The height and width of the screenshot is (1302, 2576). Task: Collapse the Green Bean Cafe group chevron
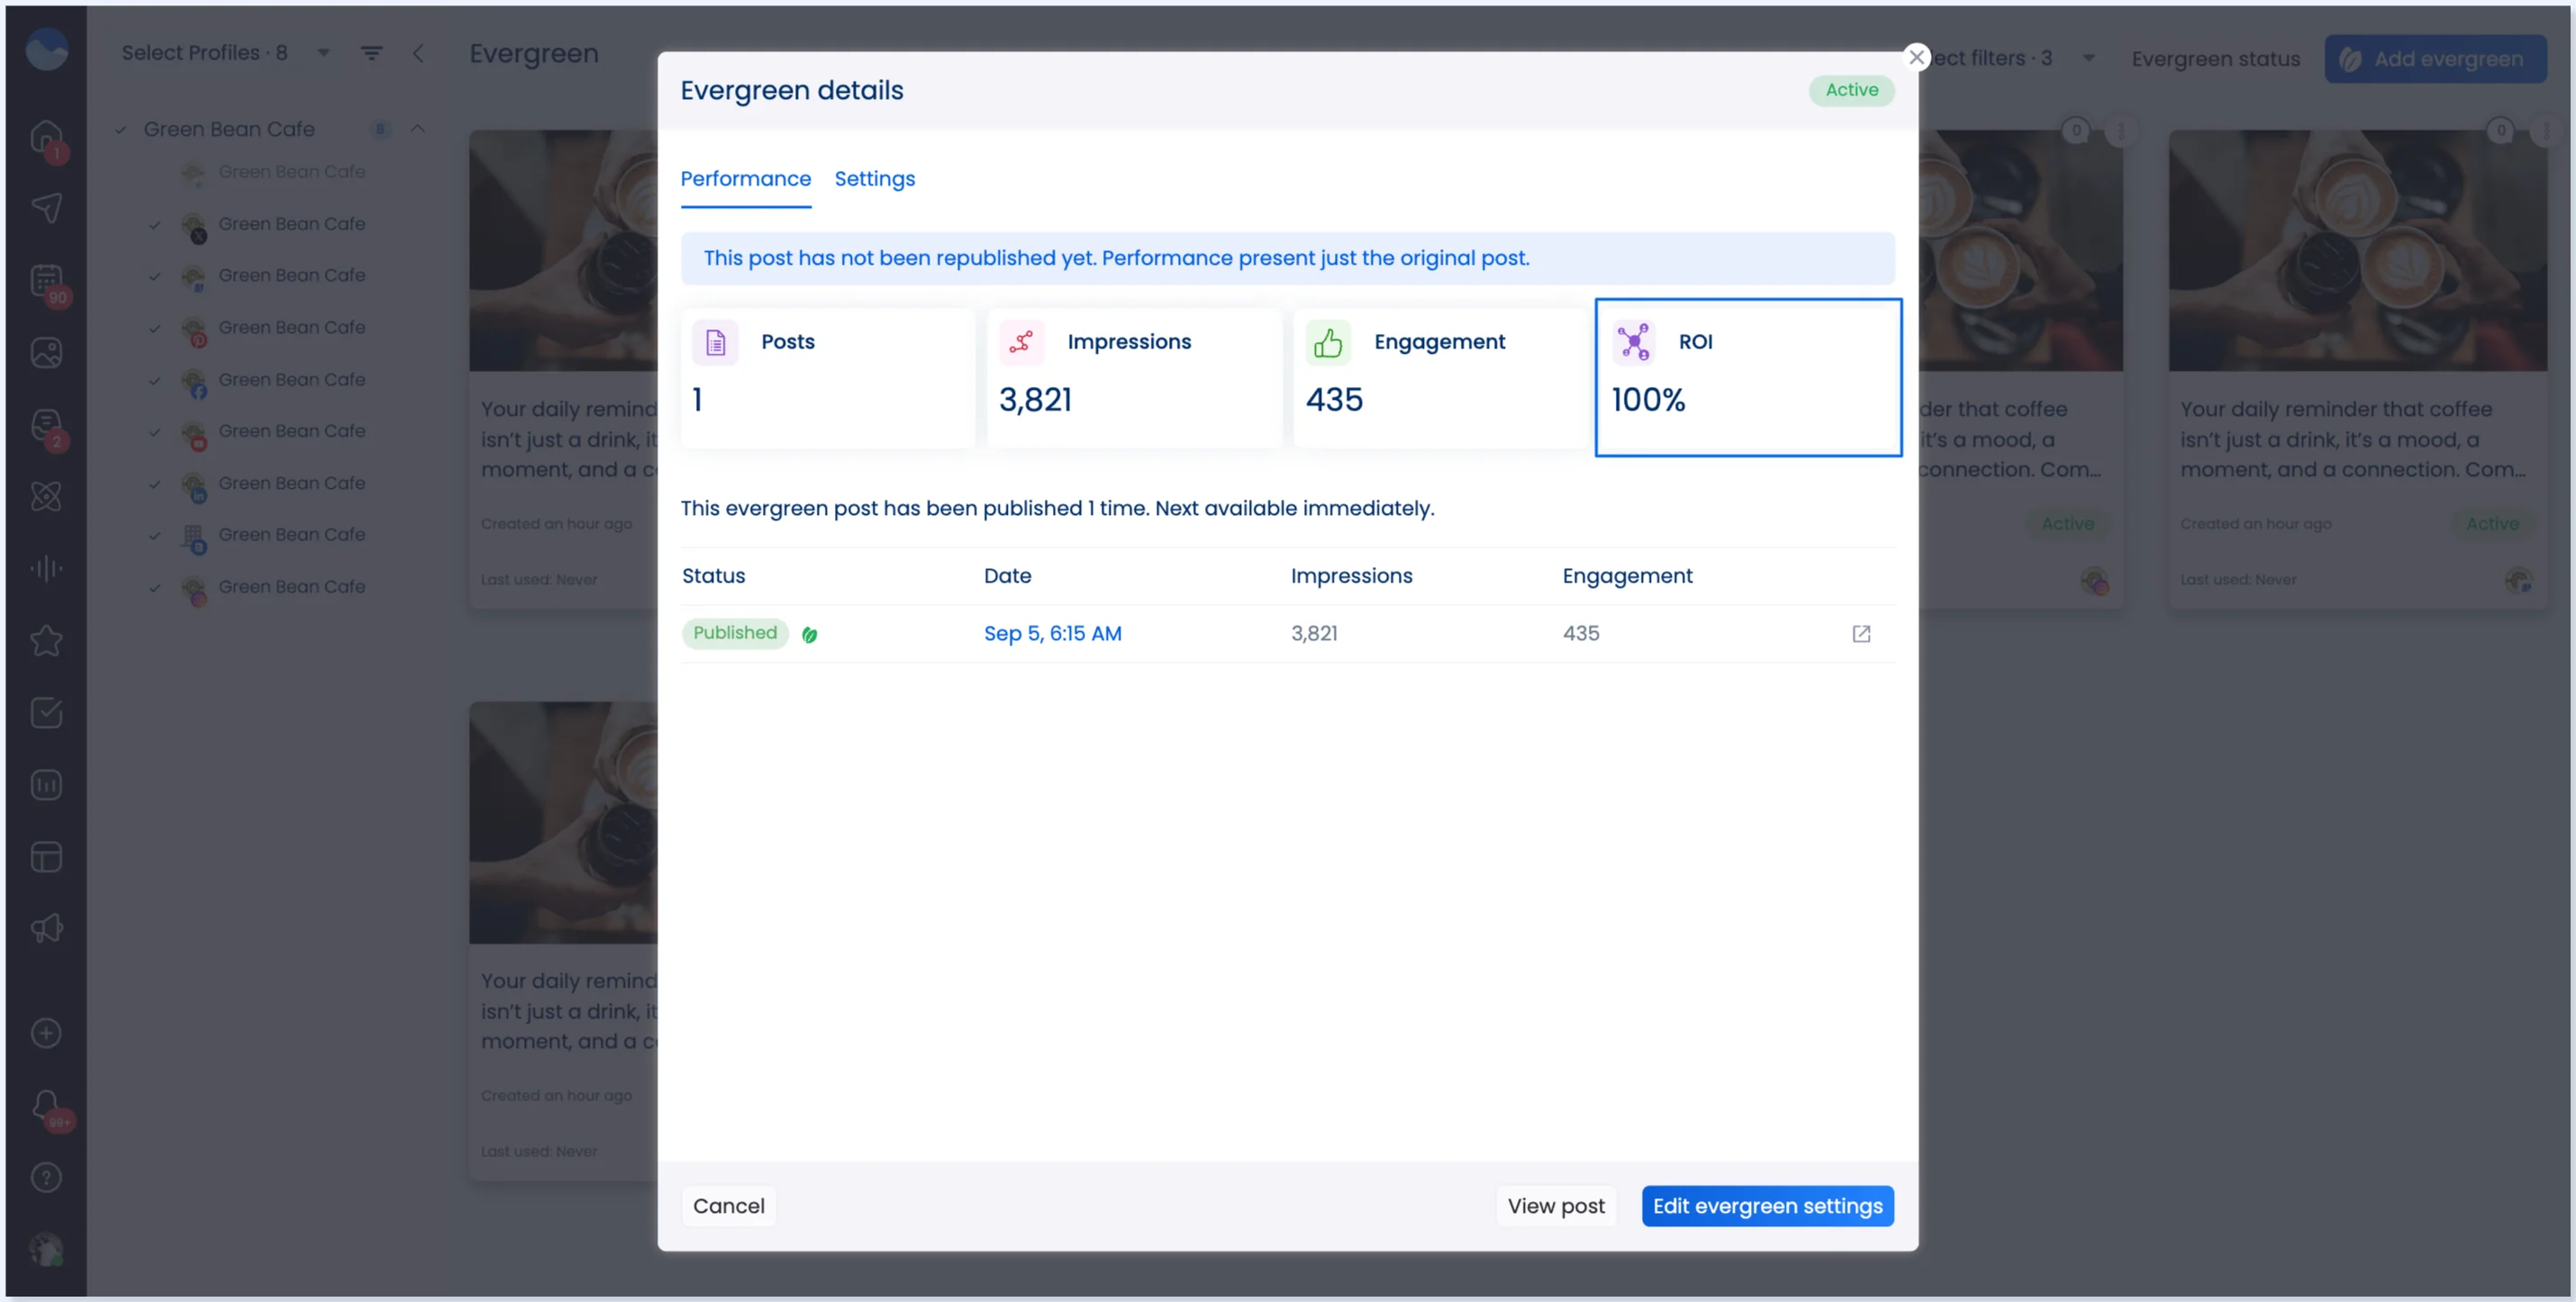coord(418,129)
